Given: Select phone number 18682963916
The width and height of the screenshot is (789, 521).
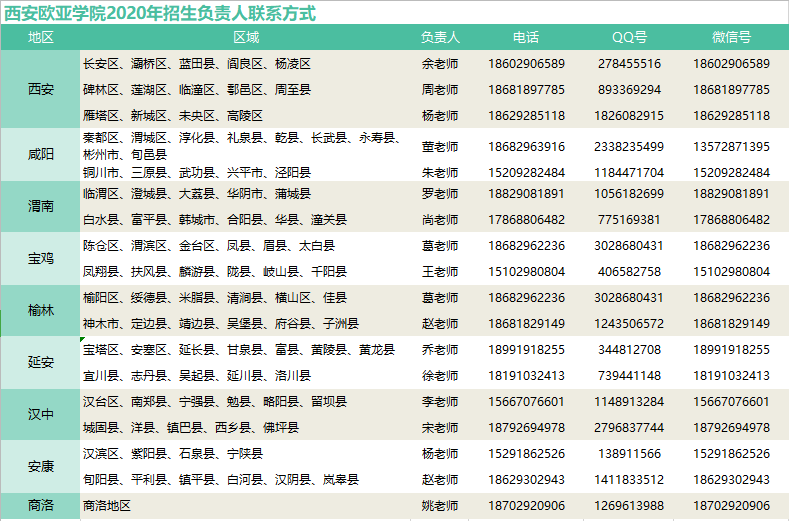Looking at the screenshot, I should (x=526, y=146).
